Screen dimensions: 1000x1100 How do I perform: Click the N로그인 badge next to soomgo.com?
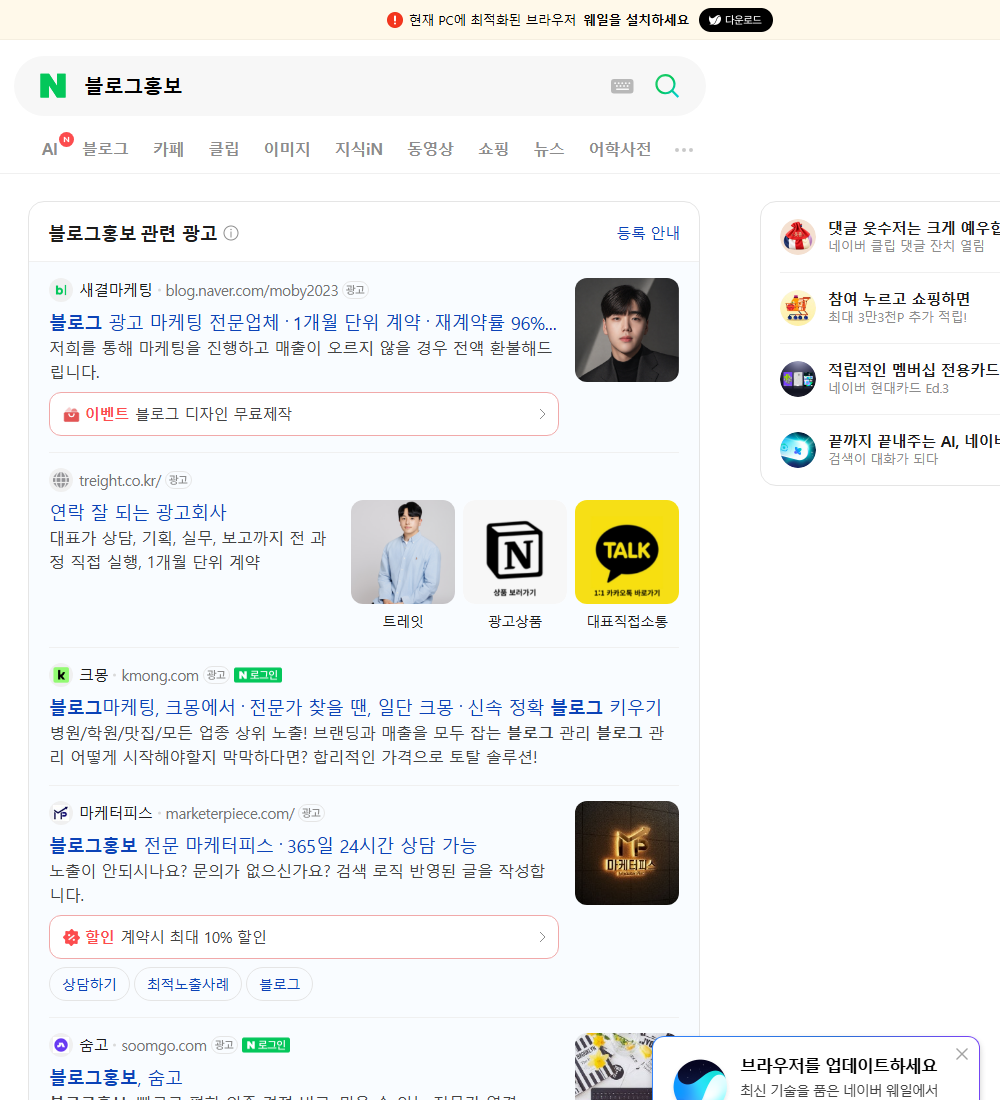point(266,1045)
